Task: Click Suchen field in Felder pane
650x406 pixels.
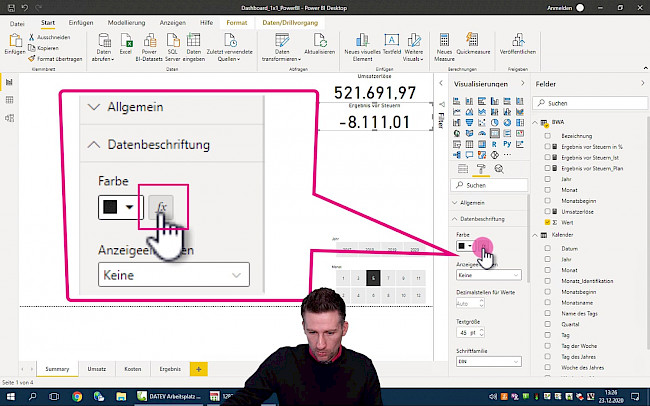Action: tap(590, 103)
